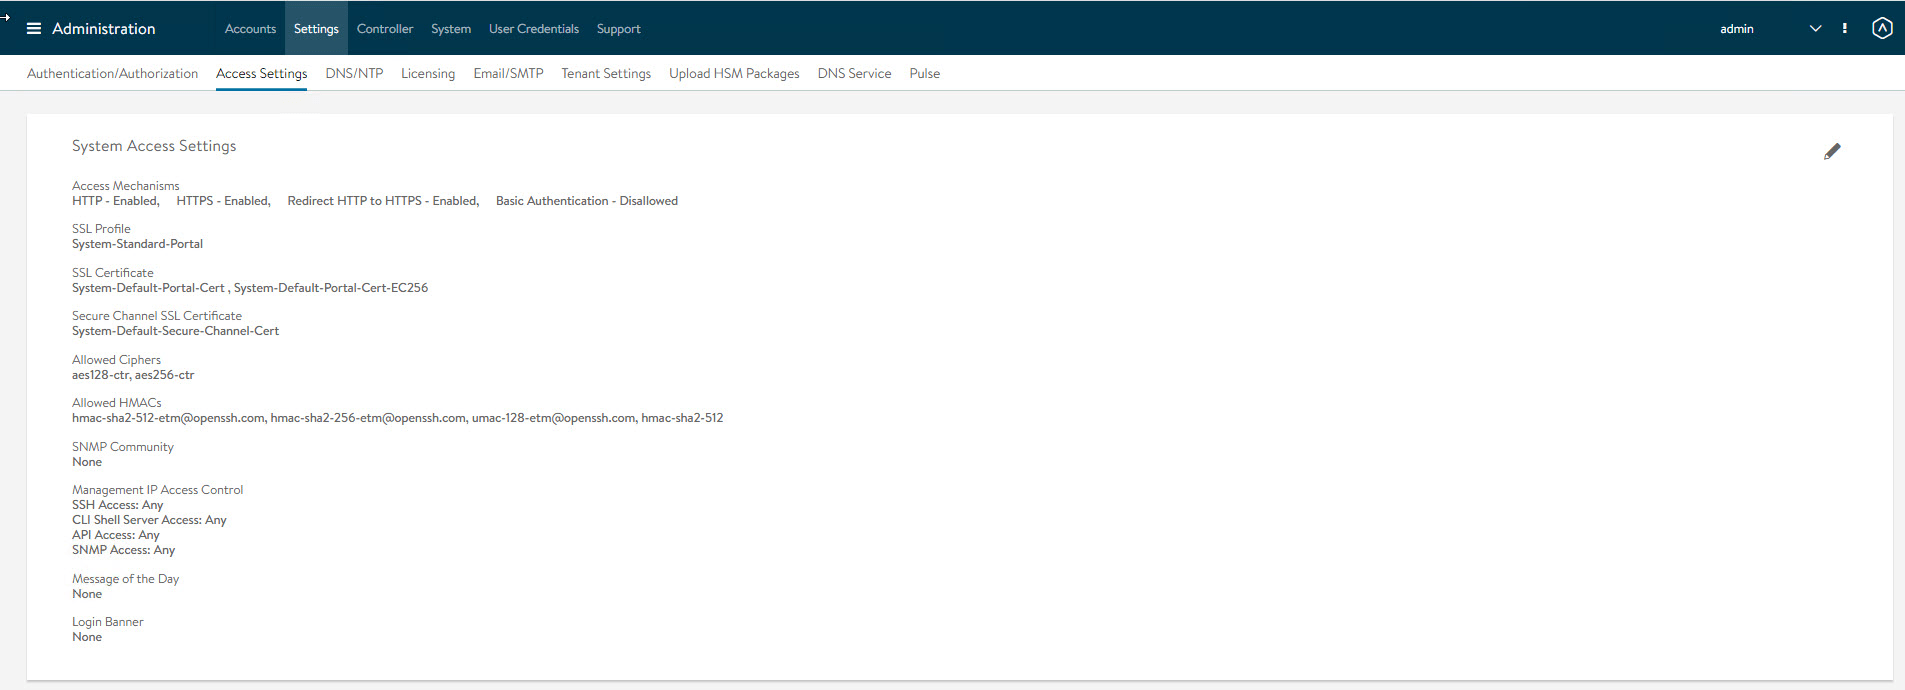Click the Allowed HMACs value line
The image size is (1905, 690).
point(397,418)
